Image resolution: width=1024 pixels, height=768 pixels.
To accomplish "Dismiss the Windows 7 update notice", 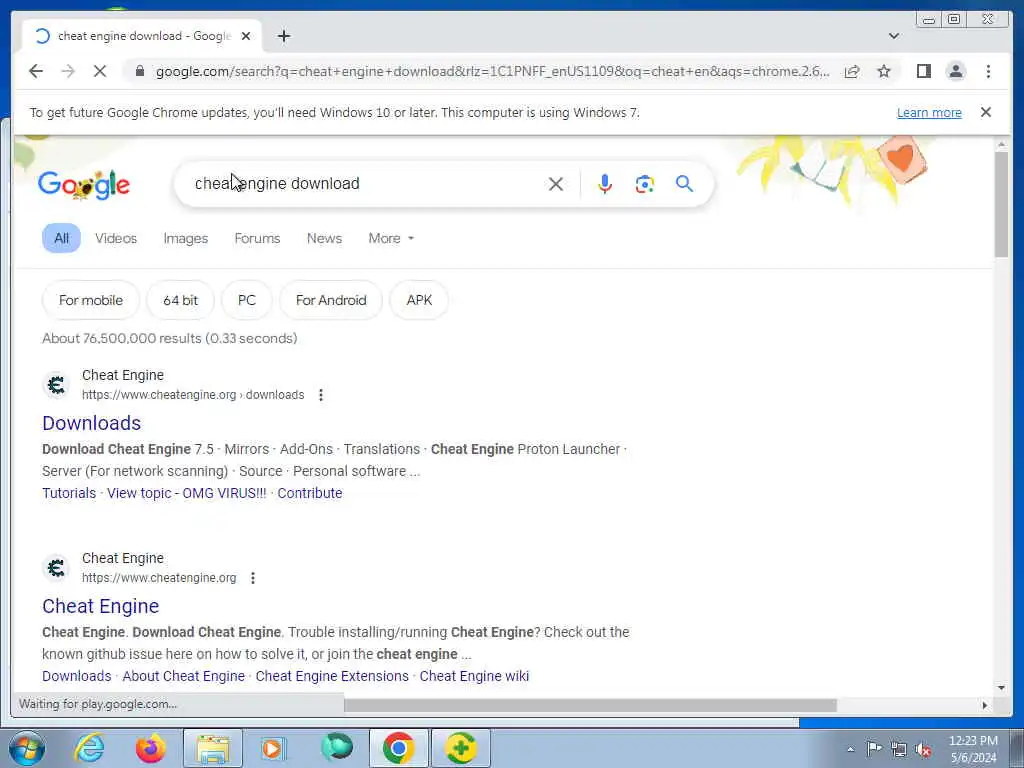I will (x=986, y=112).
